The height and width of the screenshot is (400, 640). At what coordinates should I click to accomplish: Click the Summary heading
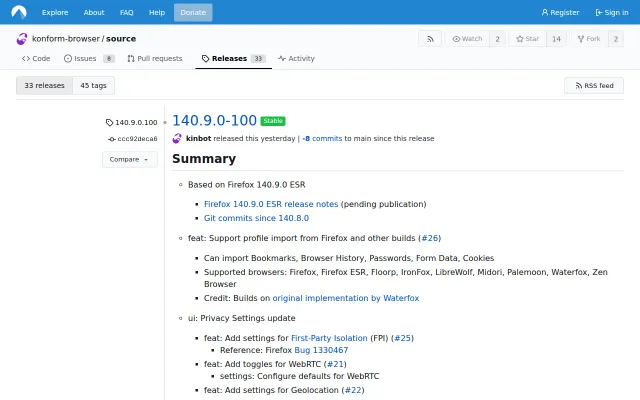click(x=204, y=158)
